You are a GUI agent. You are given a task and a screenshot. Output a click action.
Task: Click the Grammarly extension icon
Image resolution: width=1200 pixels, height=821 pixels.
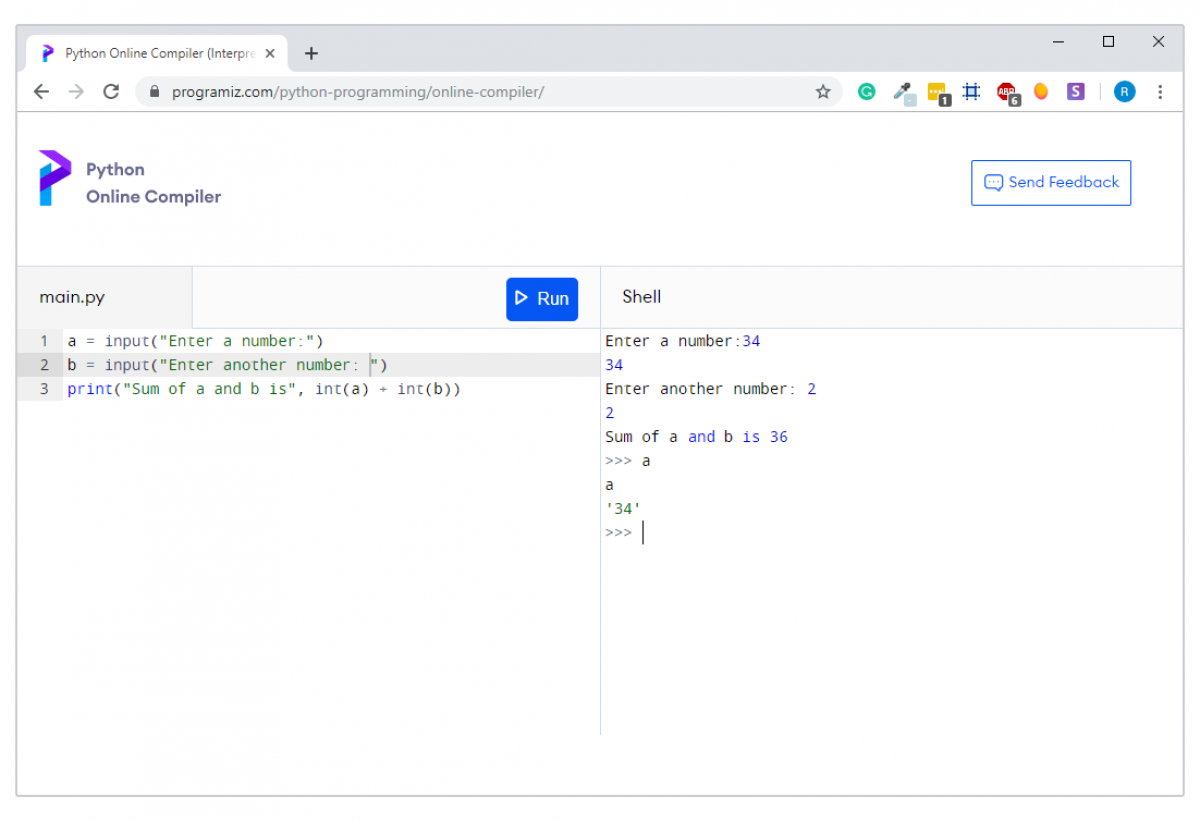(x=866, y=91)
